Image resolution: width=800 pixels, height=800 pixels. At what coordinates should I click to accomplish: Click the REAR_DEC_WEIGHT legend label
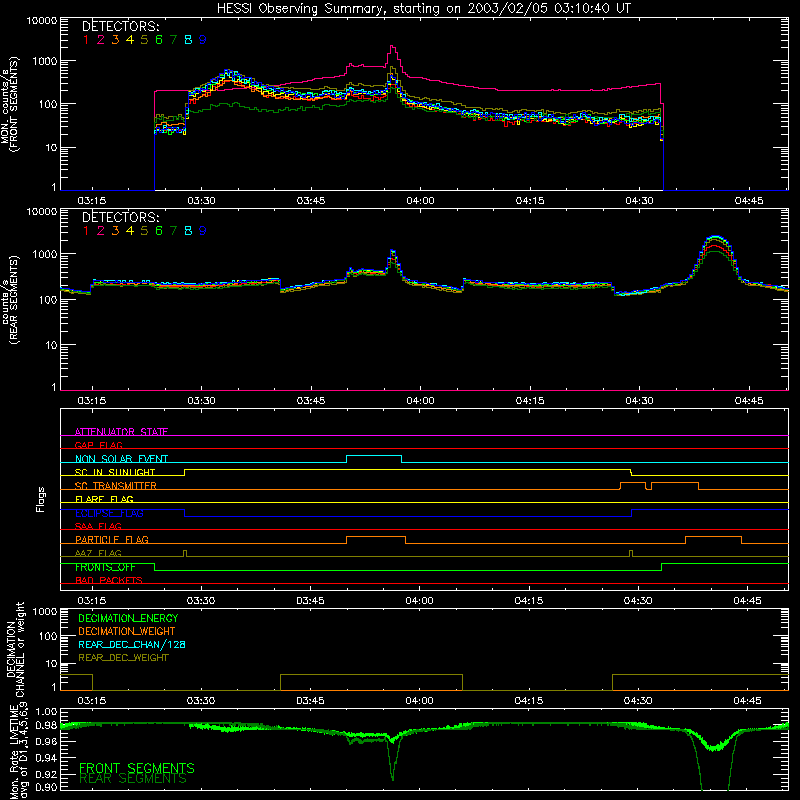(123, 658)
